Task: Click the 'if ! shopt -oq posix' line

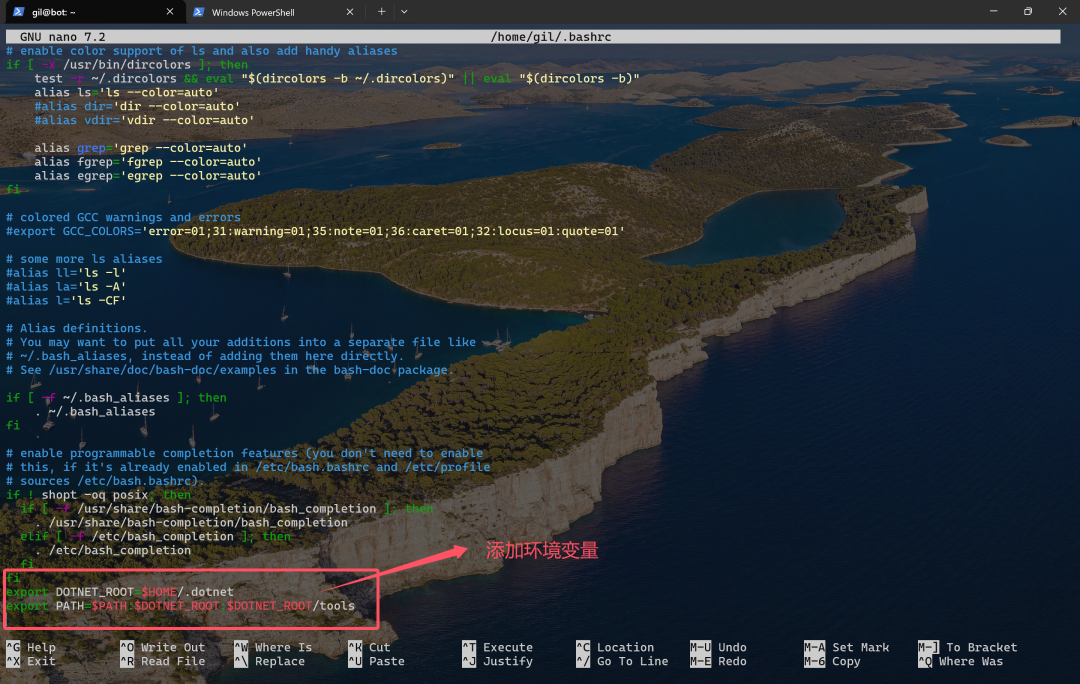Action: point(98,495)
